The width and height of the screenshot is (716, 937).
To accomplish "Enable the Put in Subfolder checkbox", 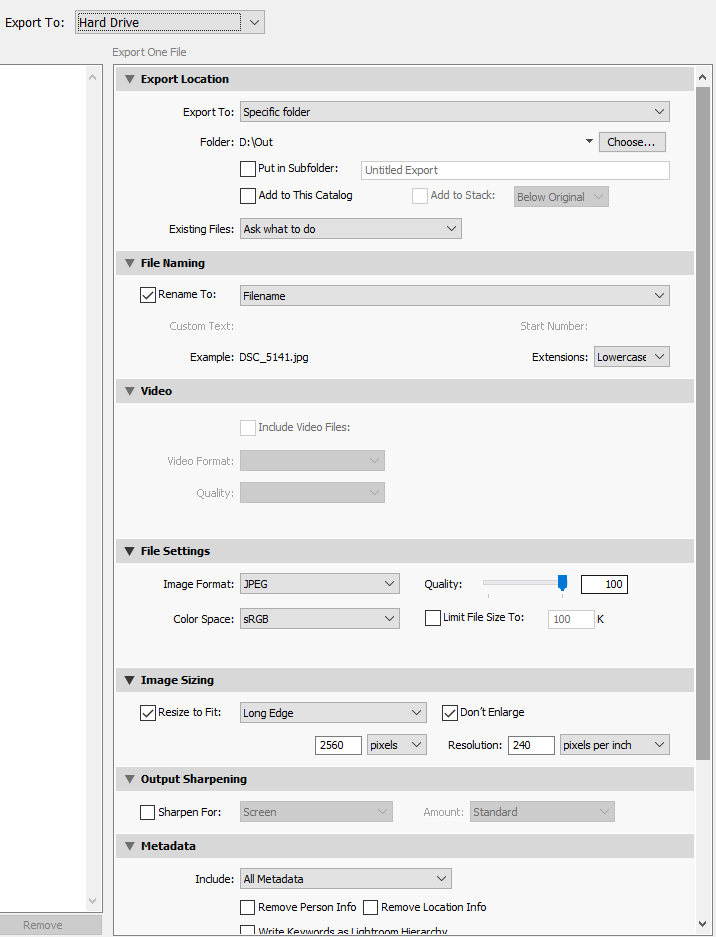I will tap(248, 169).
